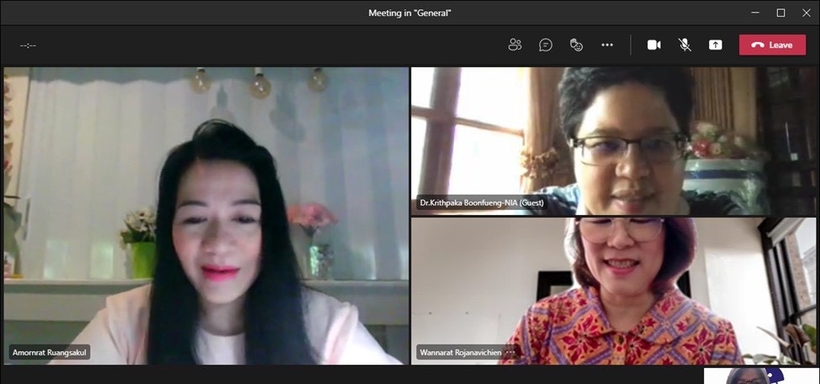The width and height of the screenshot is (820, 384).
Task: Open the self-view thumbnail at bottom corner
Action: 761,376
